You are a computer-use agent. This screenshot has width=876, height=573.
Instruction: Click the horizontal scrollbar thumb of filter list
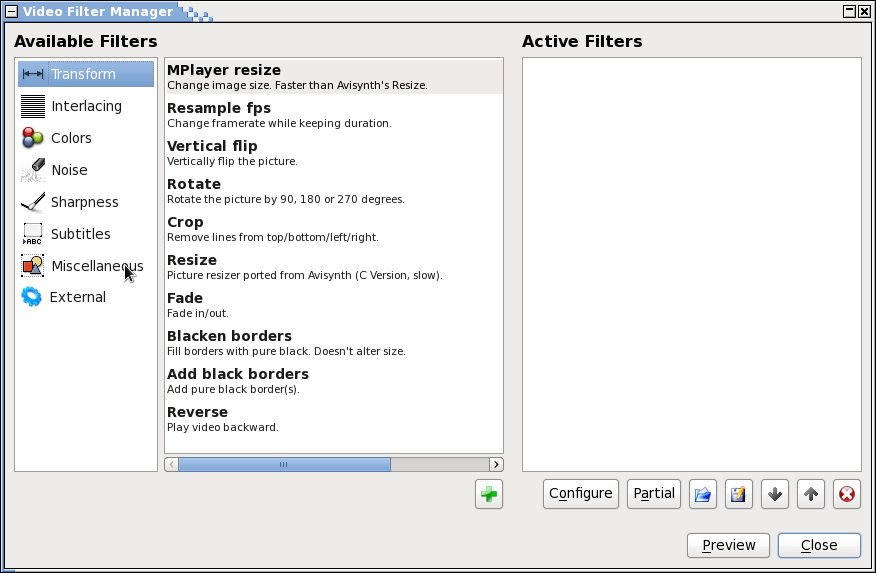tap(284, 465)
